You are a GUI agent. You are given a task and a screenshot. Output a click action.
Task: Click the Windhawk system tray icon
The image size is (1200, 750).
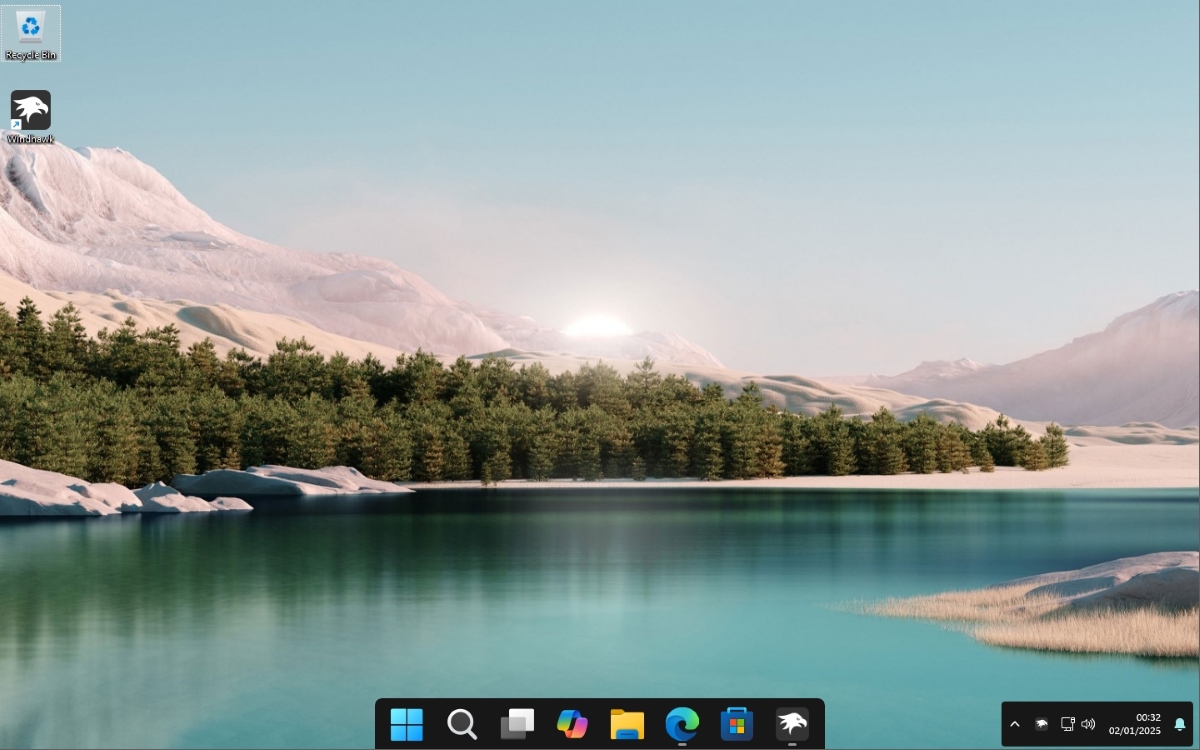(1042, 723)
